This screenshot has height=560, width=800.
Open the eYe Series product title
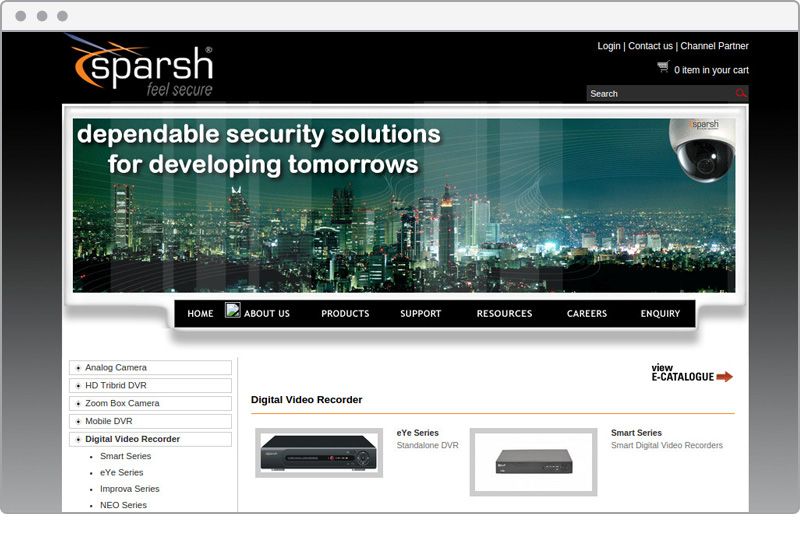pos(417,432)
